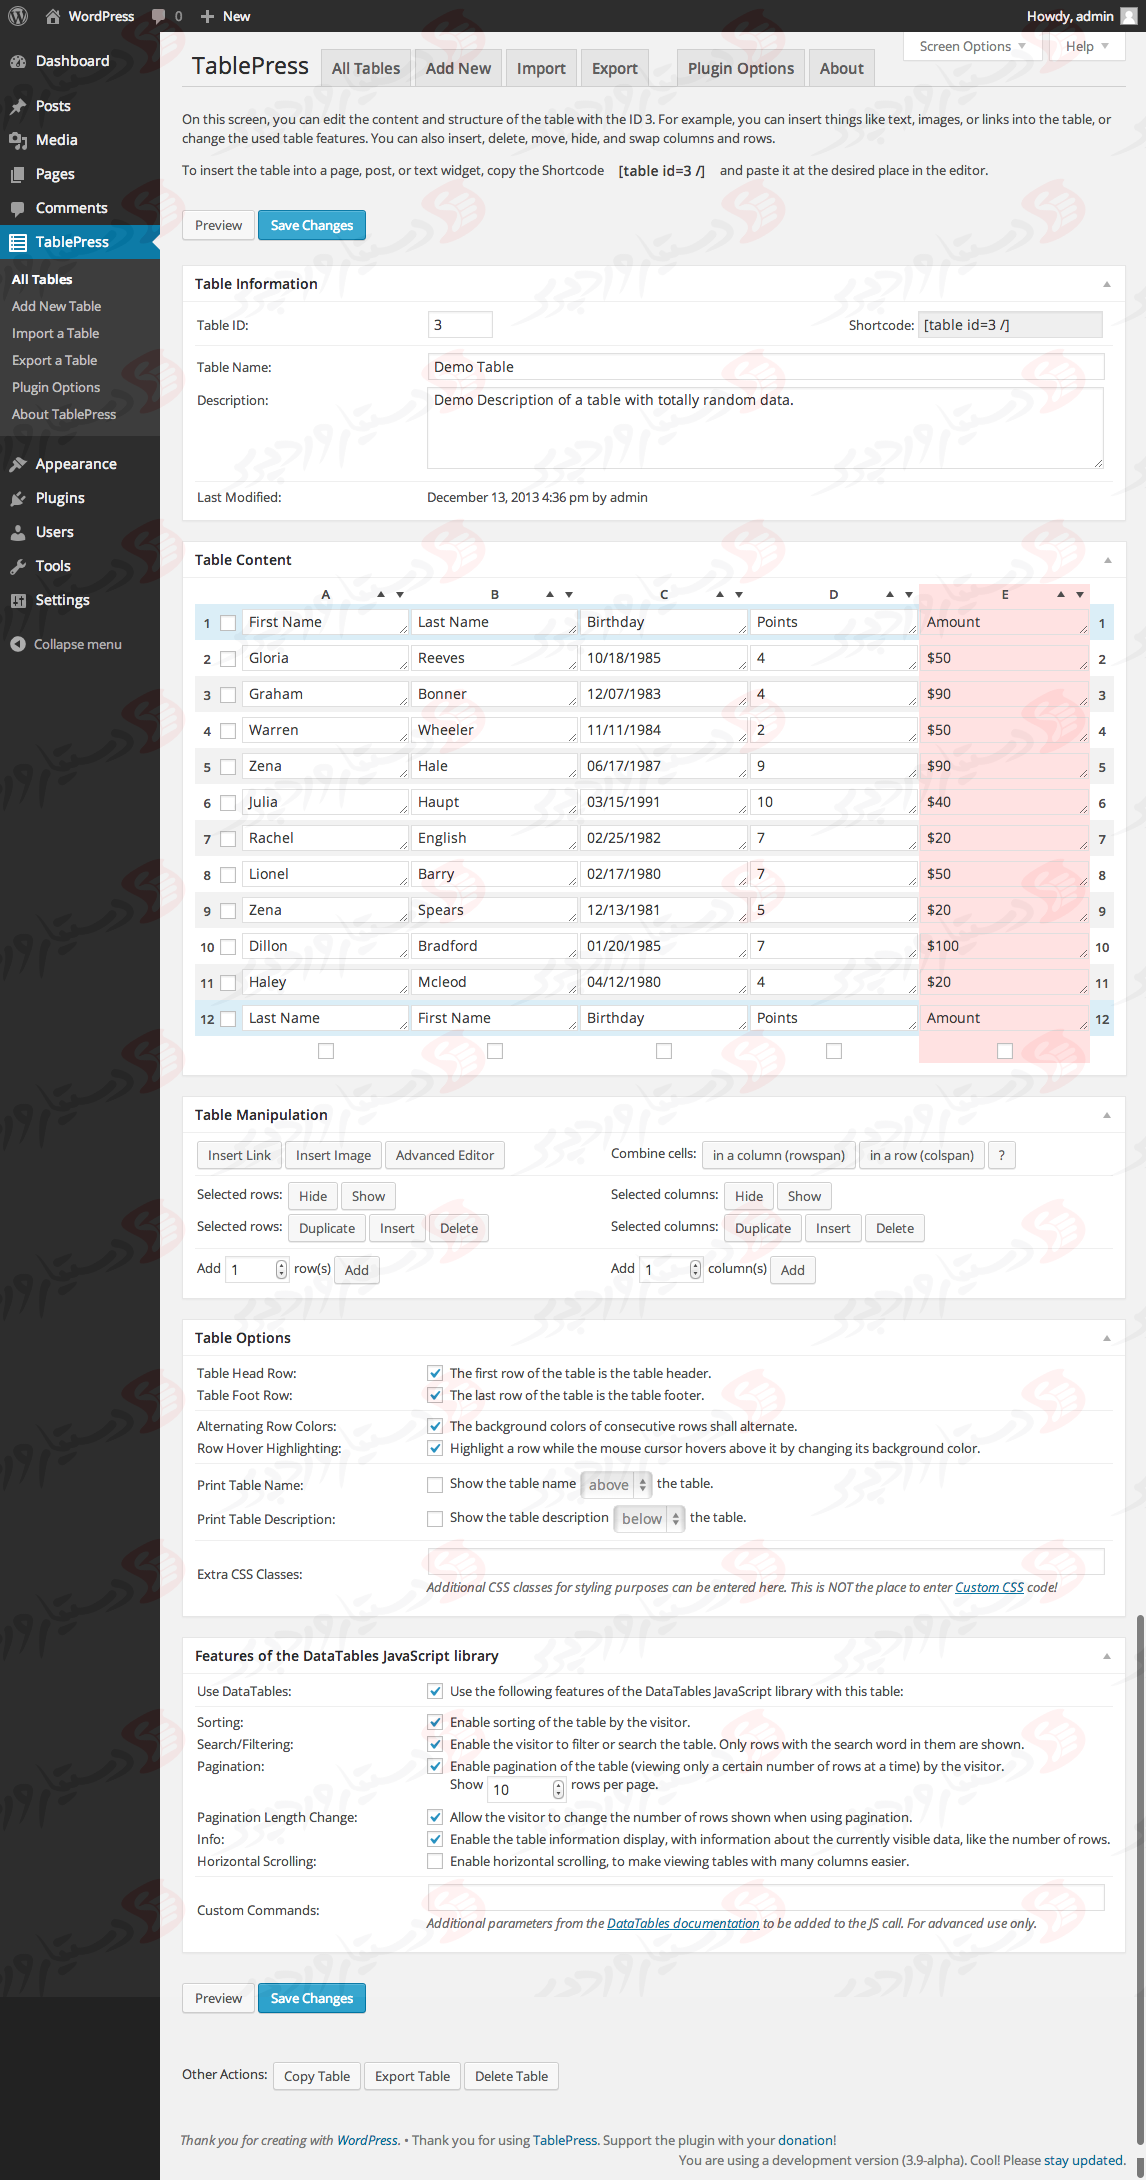Enable the Horizontal Scrolling checkbox
Screen dimensions: 1146x2180
pyautogui.click(x=435, y=1861)
